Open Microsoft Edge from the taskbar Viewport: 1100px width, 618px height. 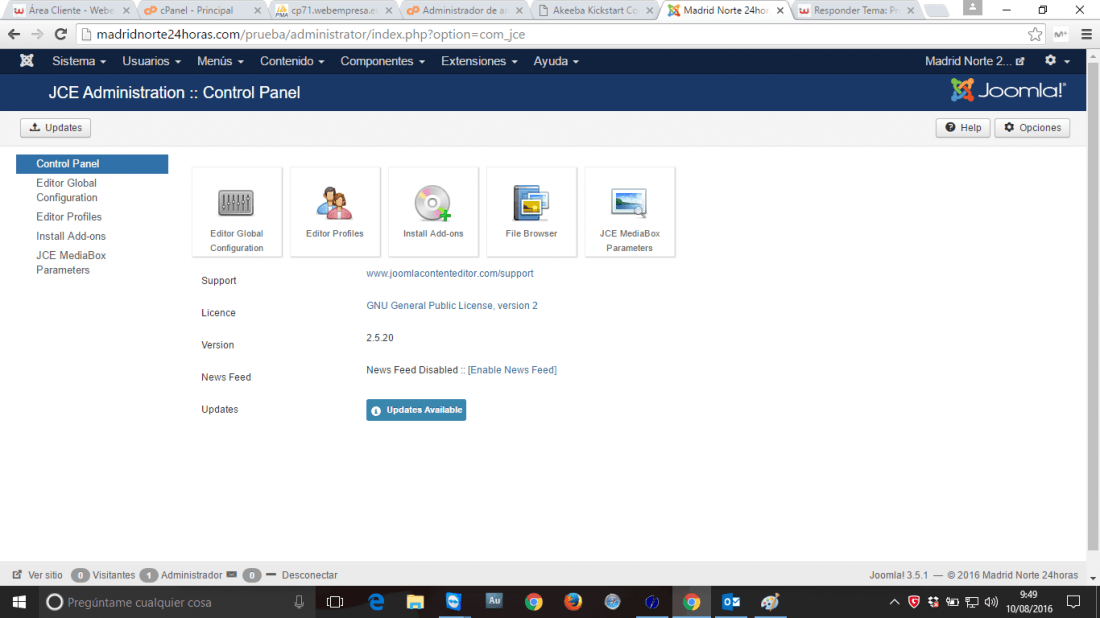(377, 602)
